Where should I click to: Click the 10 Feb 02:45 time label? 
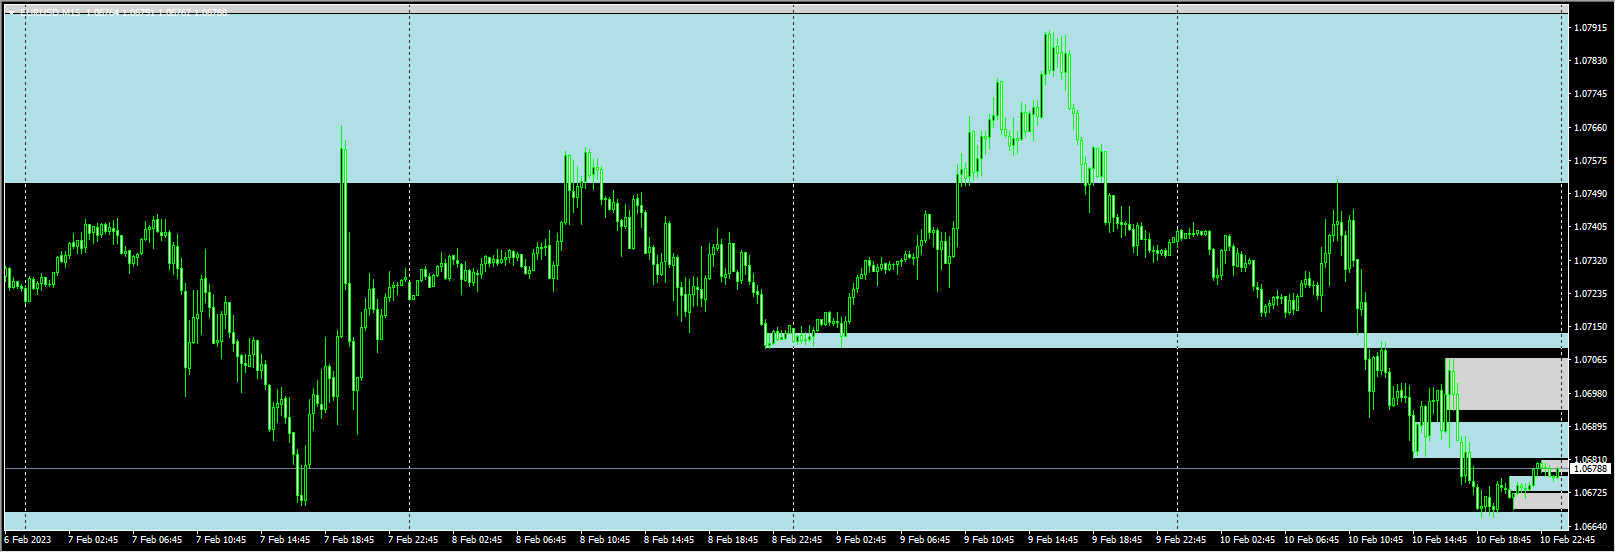coord(1247,540)
